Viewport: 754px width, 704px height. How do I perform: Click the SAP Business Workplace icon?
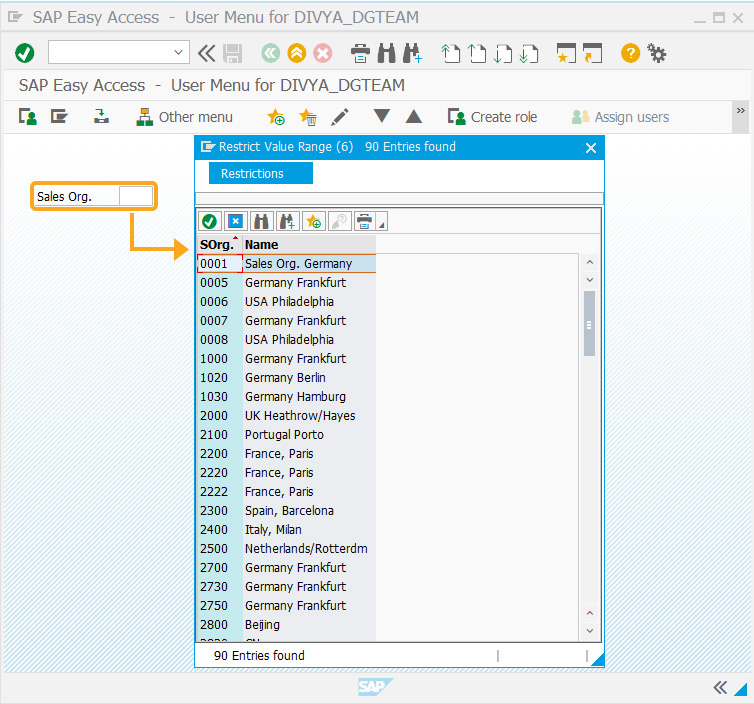tap(101, 116)
